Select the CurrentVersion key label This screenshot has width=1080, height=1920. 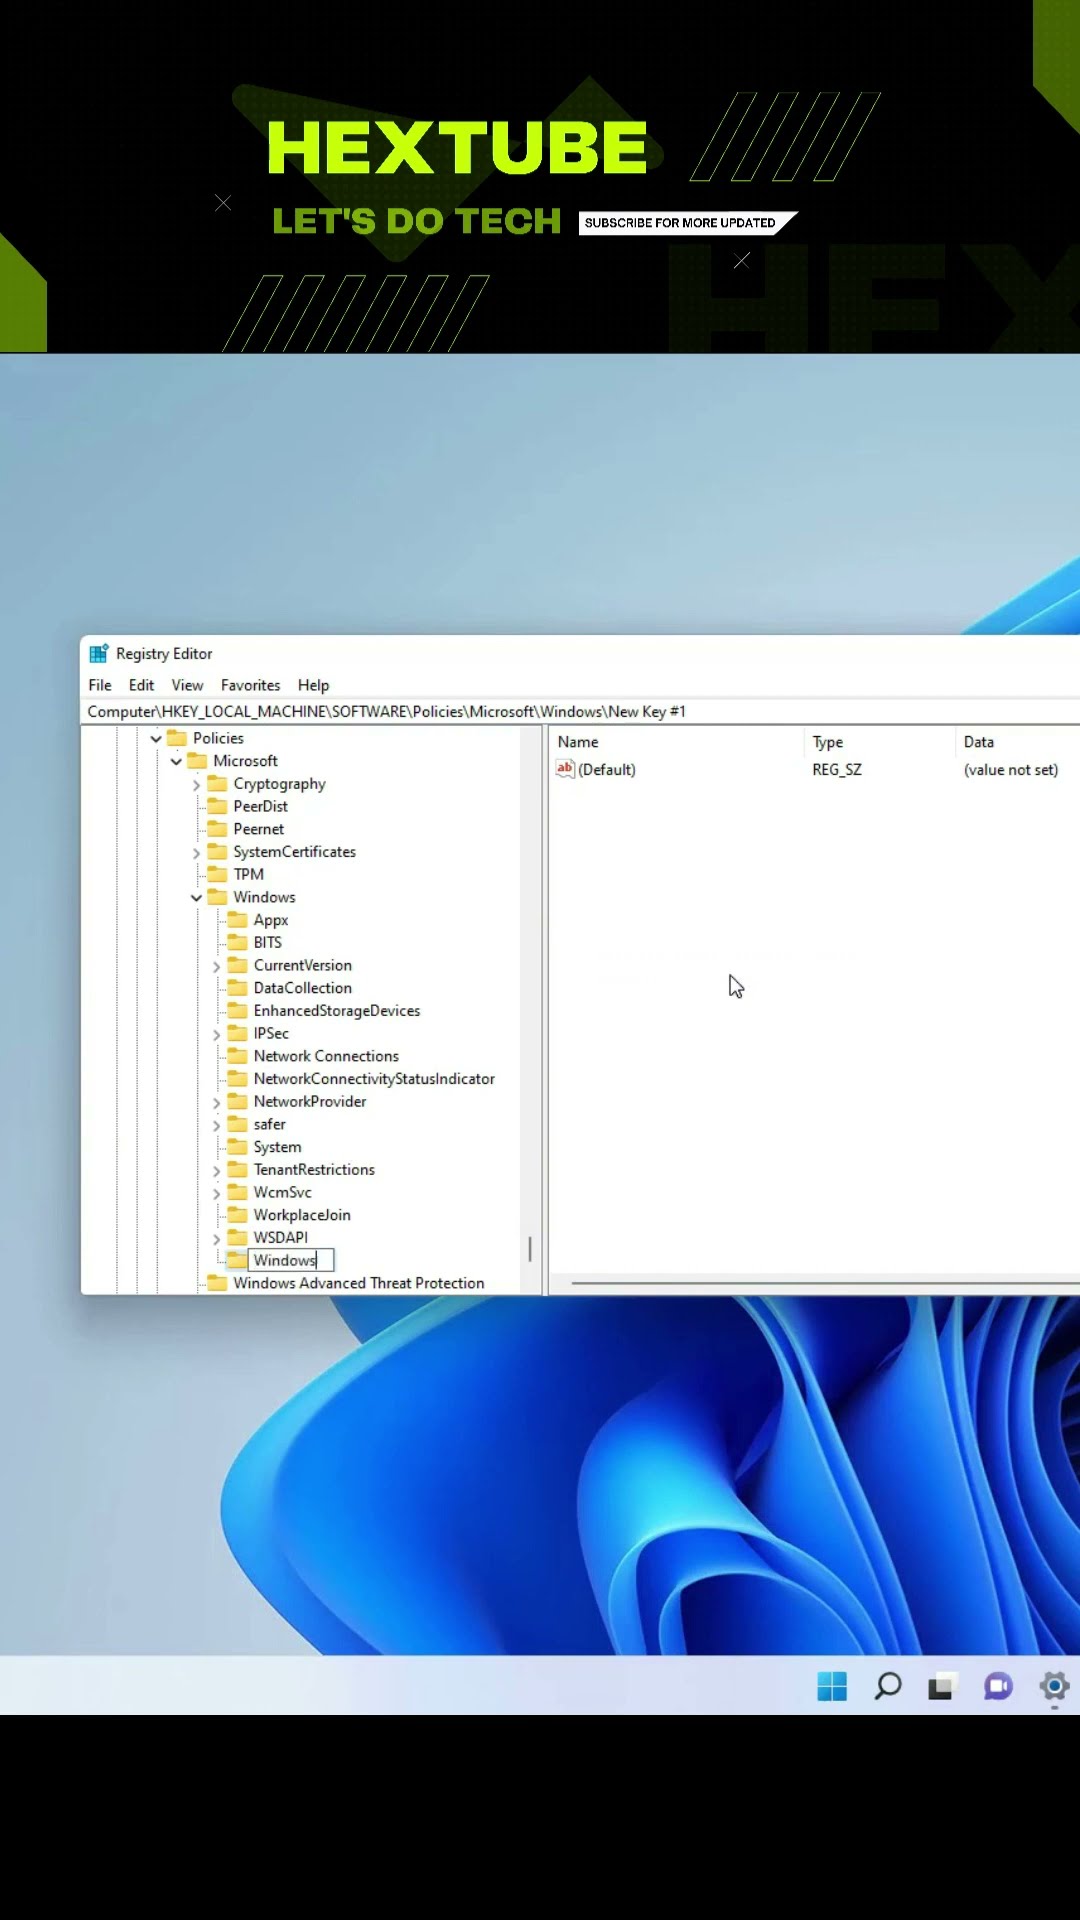tap(303, 965)
